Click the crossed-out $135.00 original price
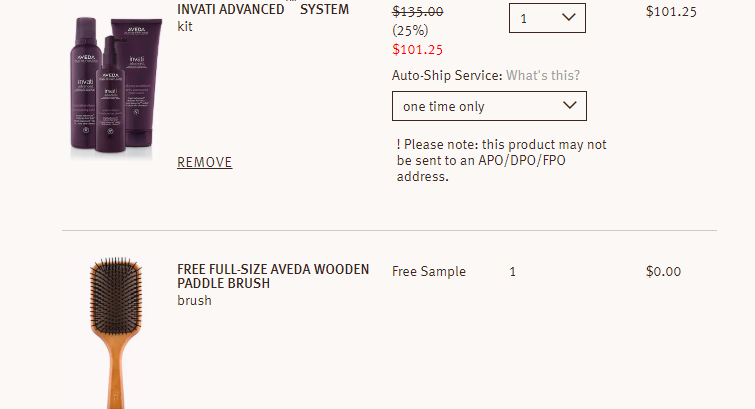The width and height of the screenshot is (755, 409). 417,12
